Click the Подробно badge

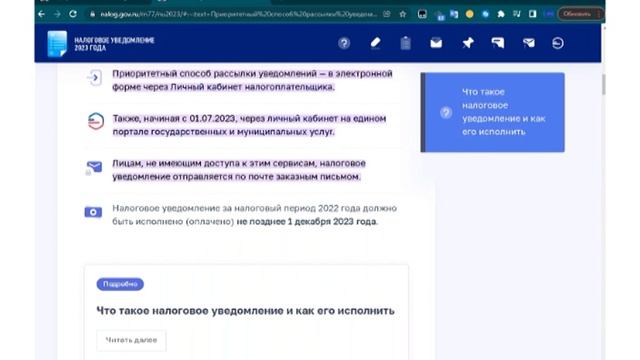(120, 284)
